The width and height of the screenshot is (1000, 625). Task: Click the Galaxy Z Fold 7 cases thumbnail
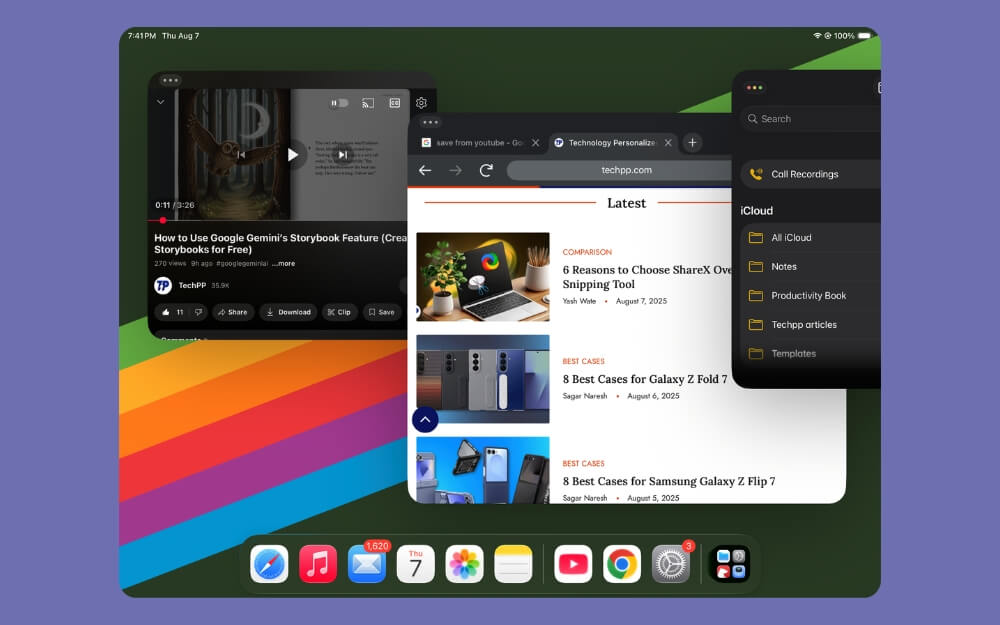click(x=483, y=379)
